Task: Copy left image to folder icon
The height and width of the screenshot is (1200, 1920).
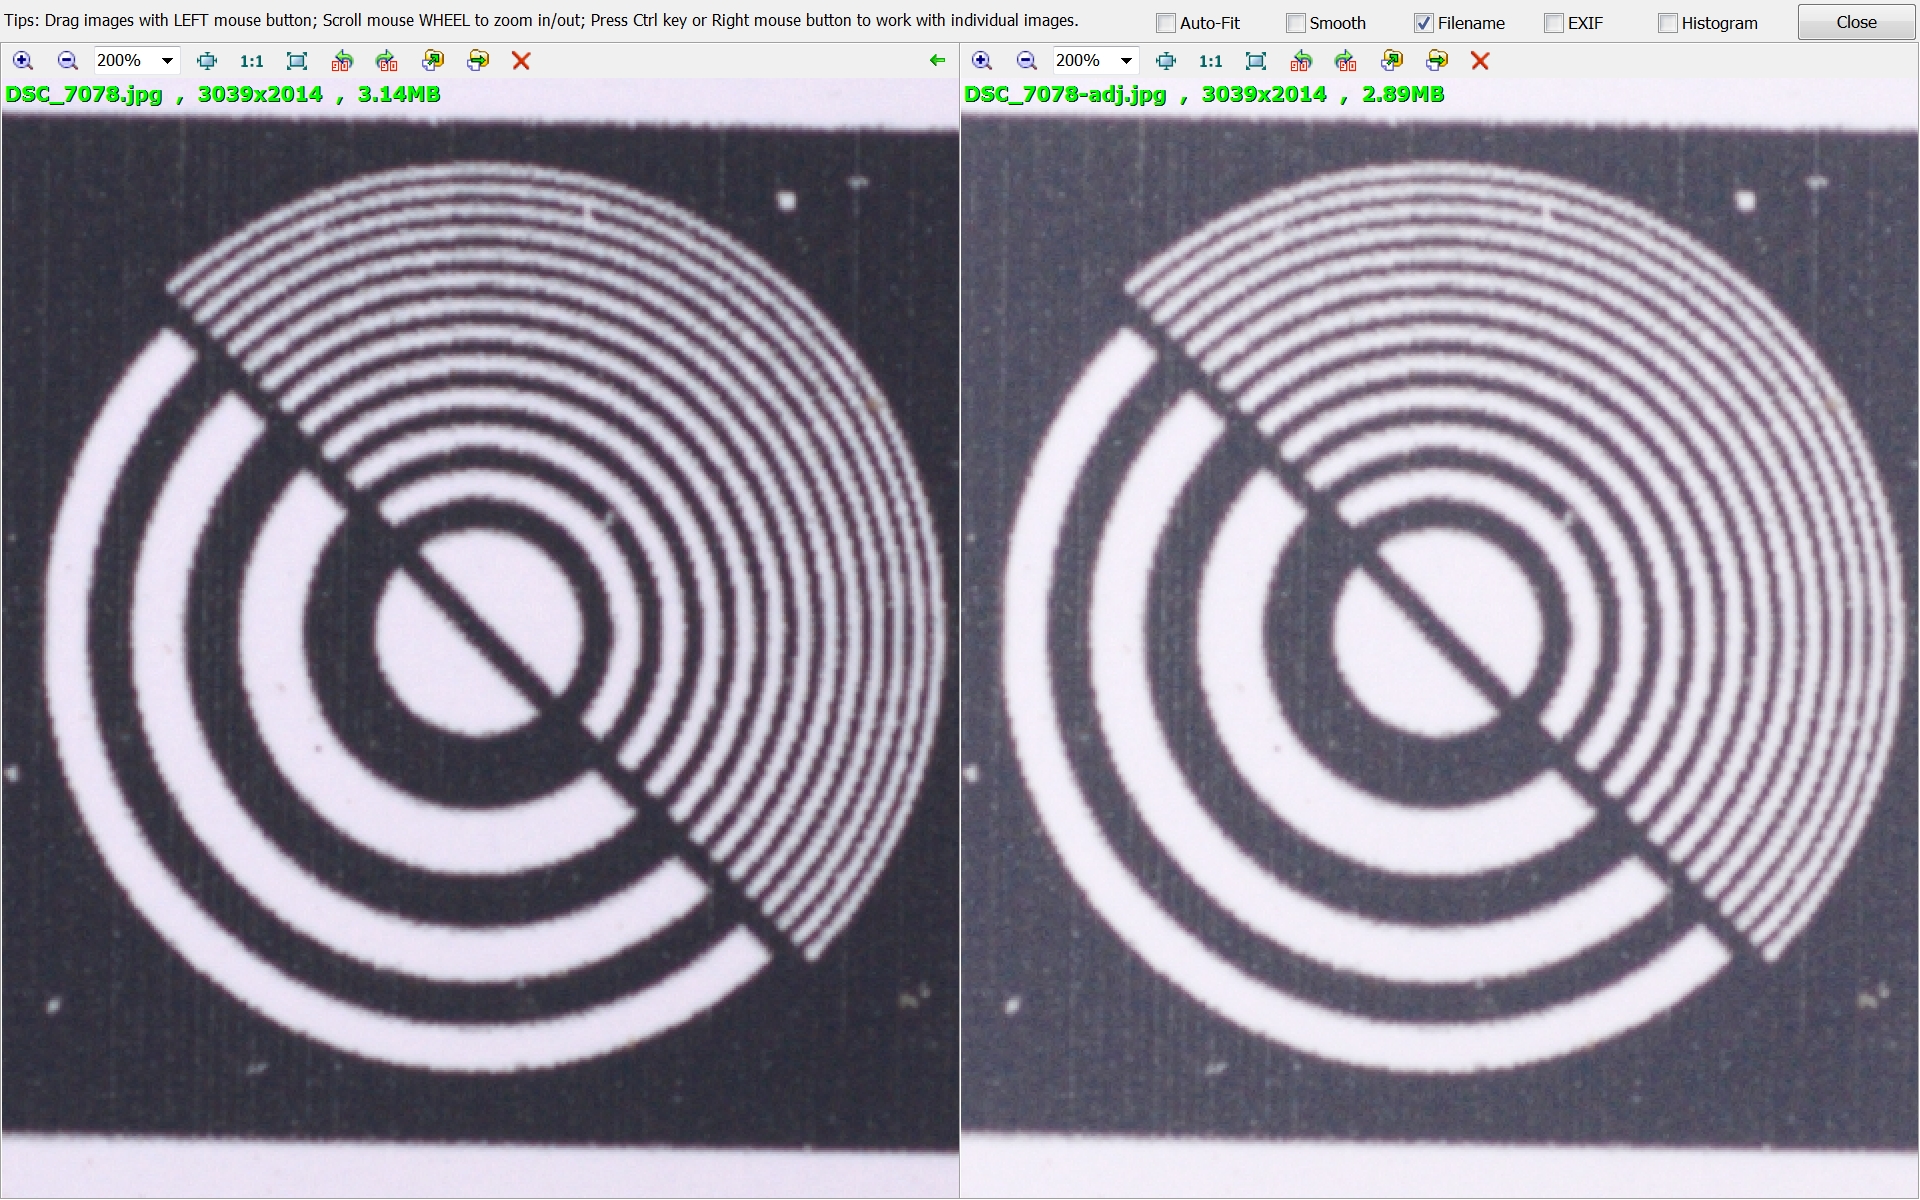Action: click(433, 61)
